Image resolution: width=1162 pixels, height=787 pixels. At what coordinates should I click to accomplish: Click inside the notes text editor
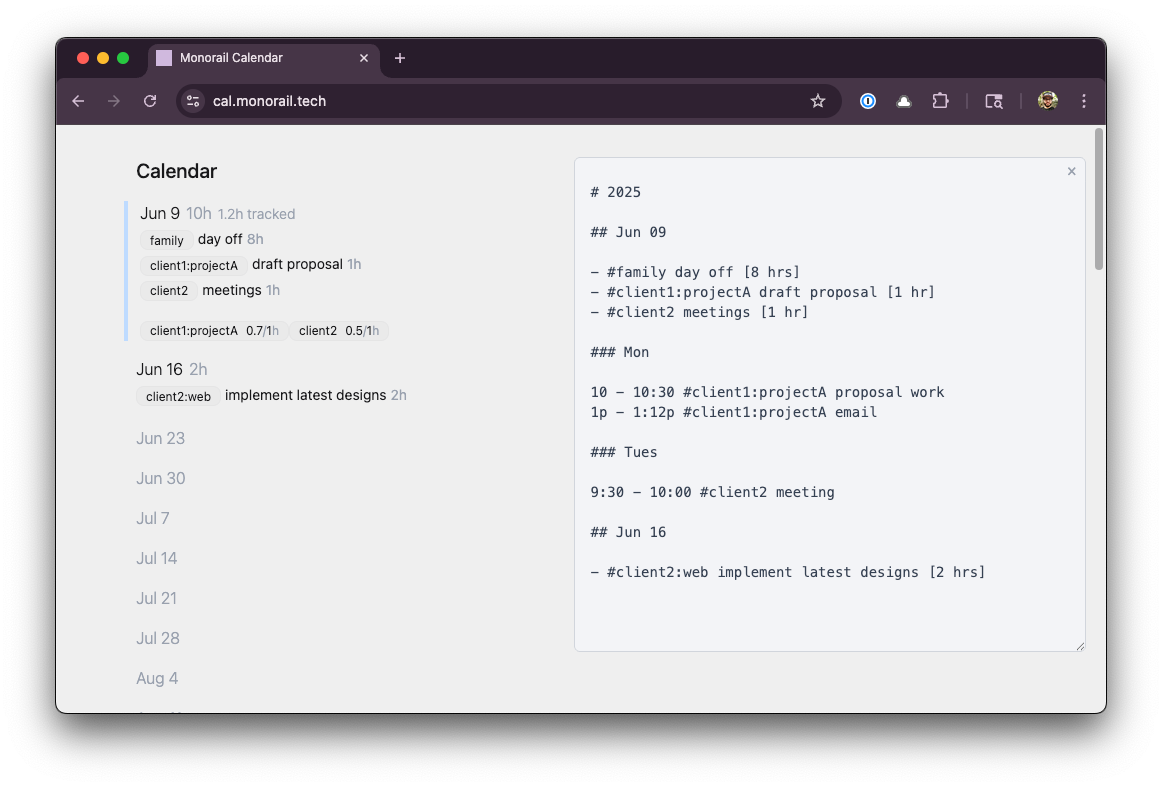(829, 405)
